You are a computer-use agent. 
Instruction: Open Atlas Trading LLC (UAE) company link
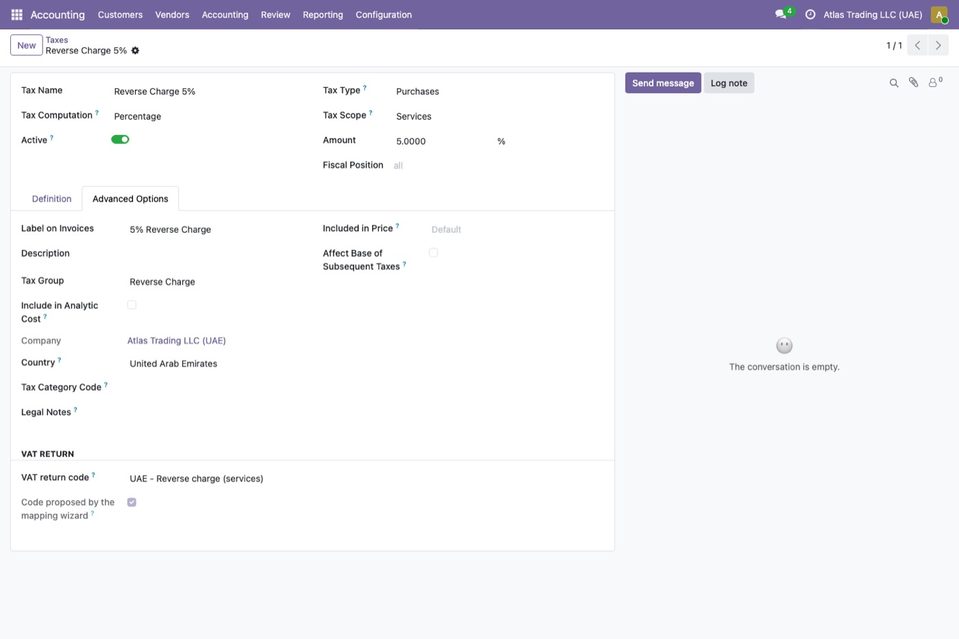176,341
